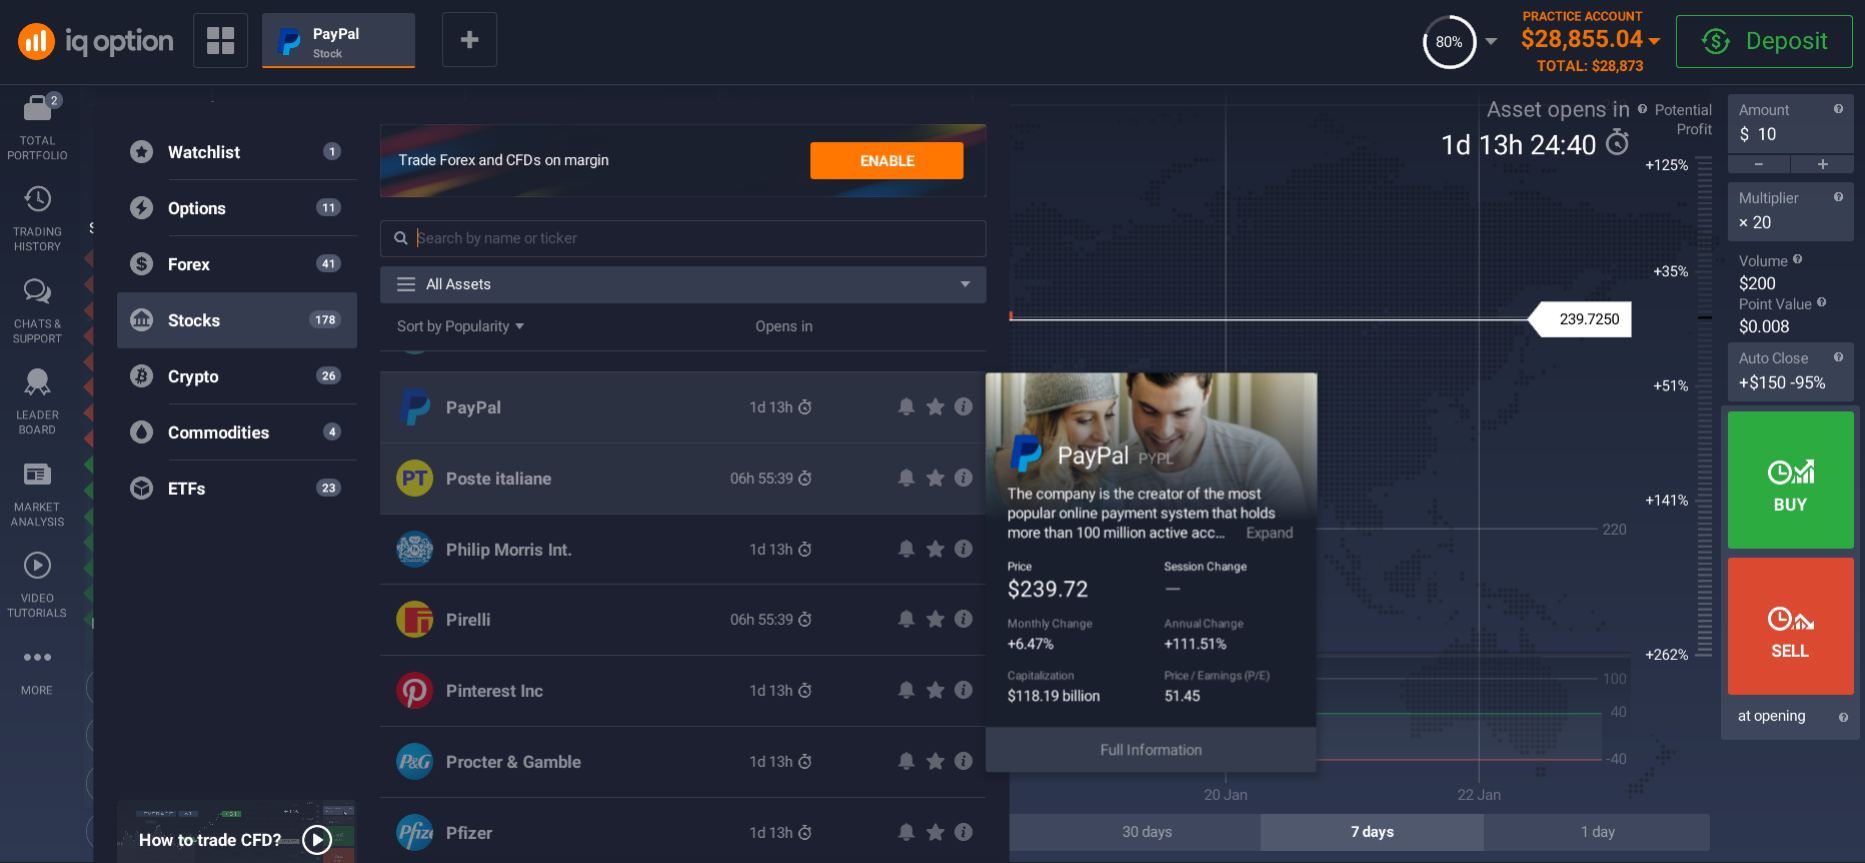
Task: Select the Options category
Action: pos(237,208)
